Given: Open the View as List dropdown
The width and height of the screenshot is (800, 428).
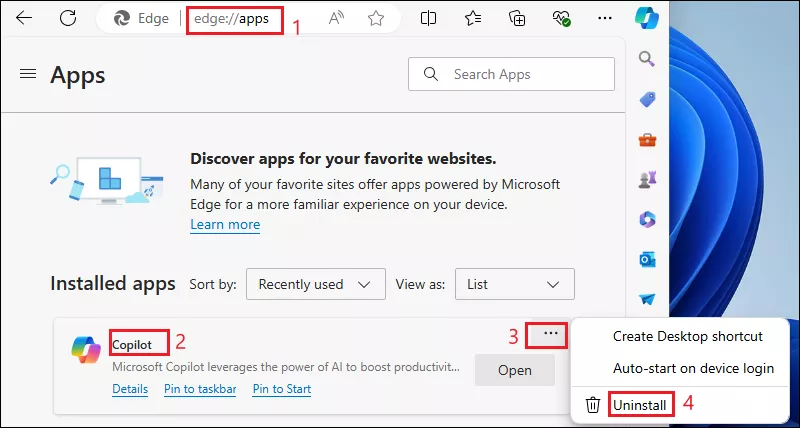Looking at the screenshot, I should pos(514,284).
